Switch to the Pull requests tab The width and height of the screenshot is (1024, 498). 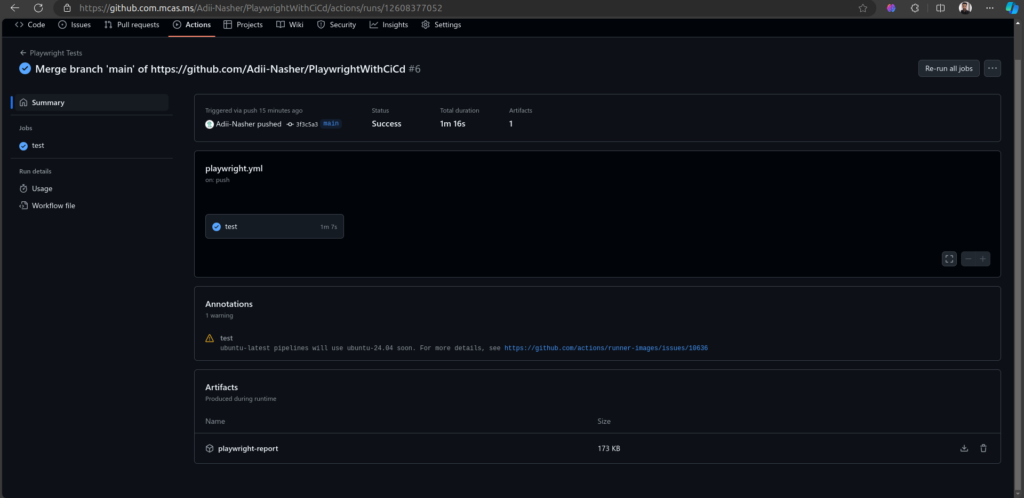[x=131, y=24]
